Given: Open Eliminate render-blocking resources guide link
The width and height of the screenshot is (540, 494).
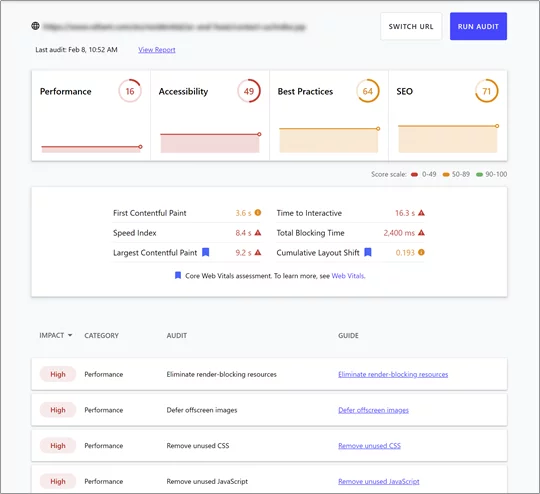Looking at the screenshot, I should click(x=393, y=374).
